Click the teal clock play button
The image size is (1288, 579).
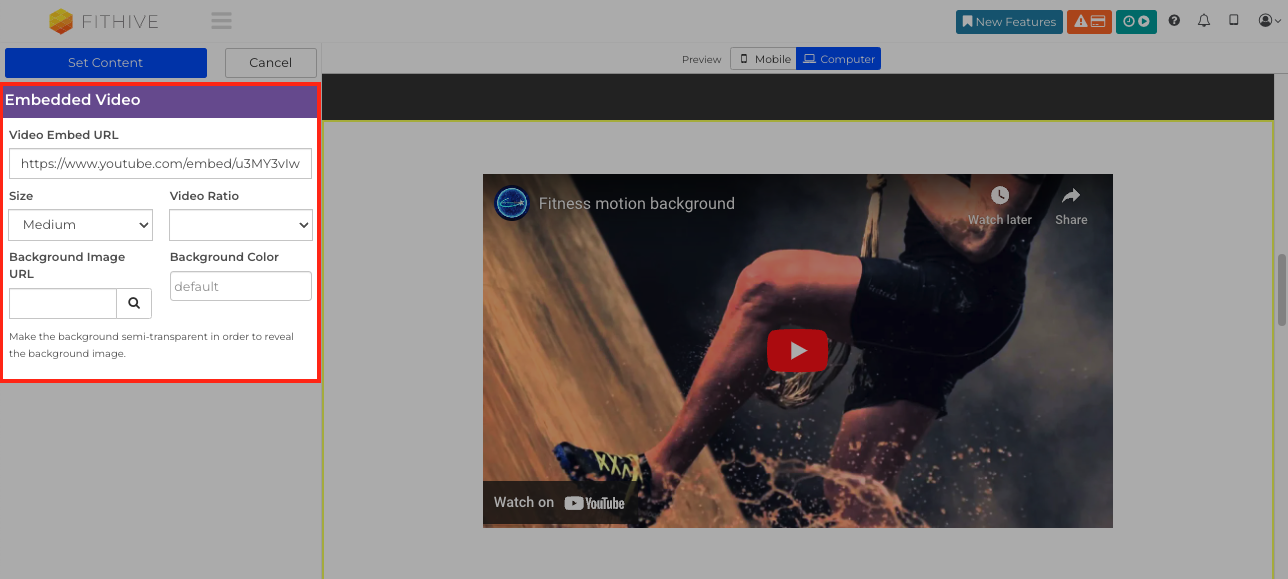tap(1136, 21)
